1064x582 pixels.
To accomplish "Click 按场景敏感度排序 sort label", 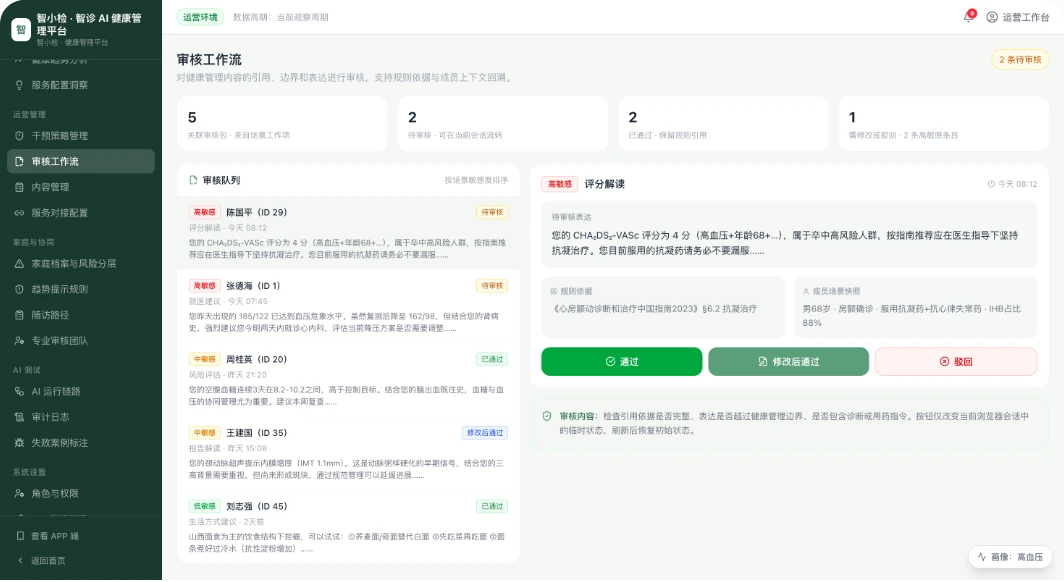I will 476,180.
